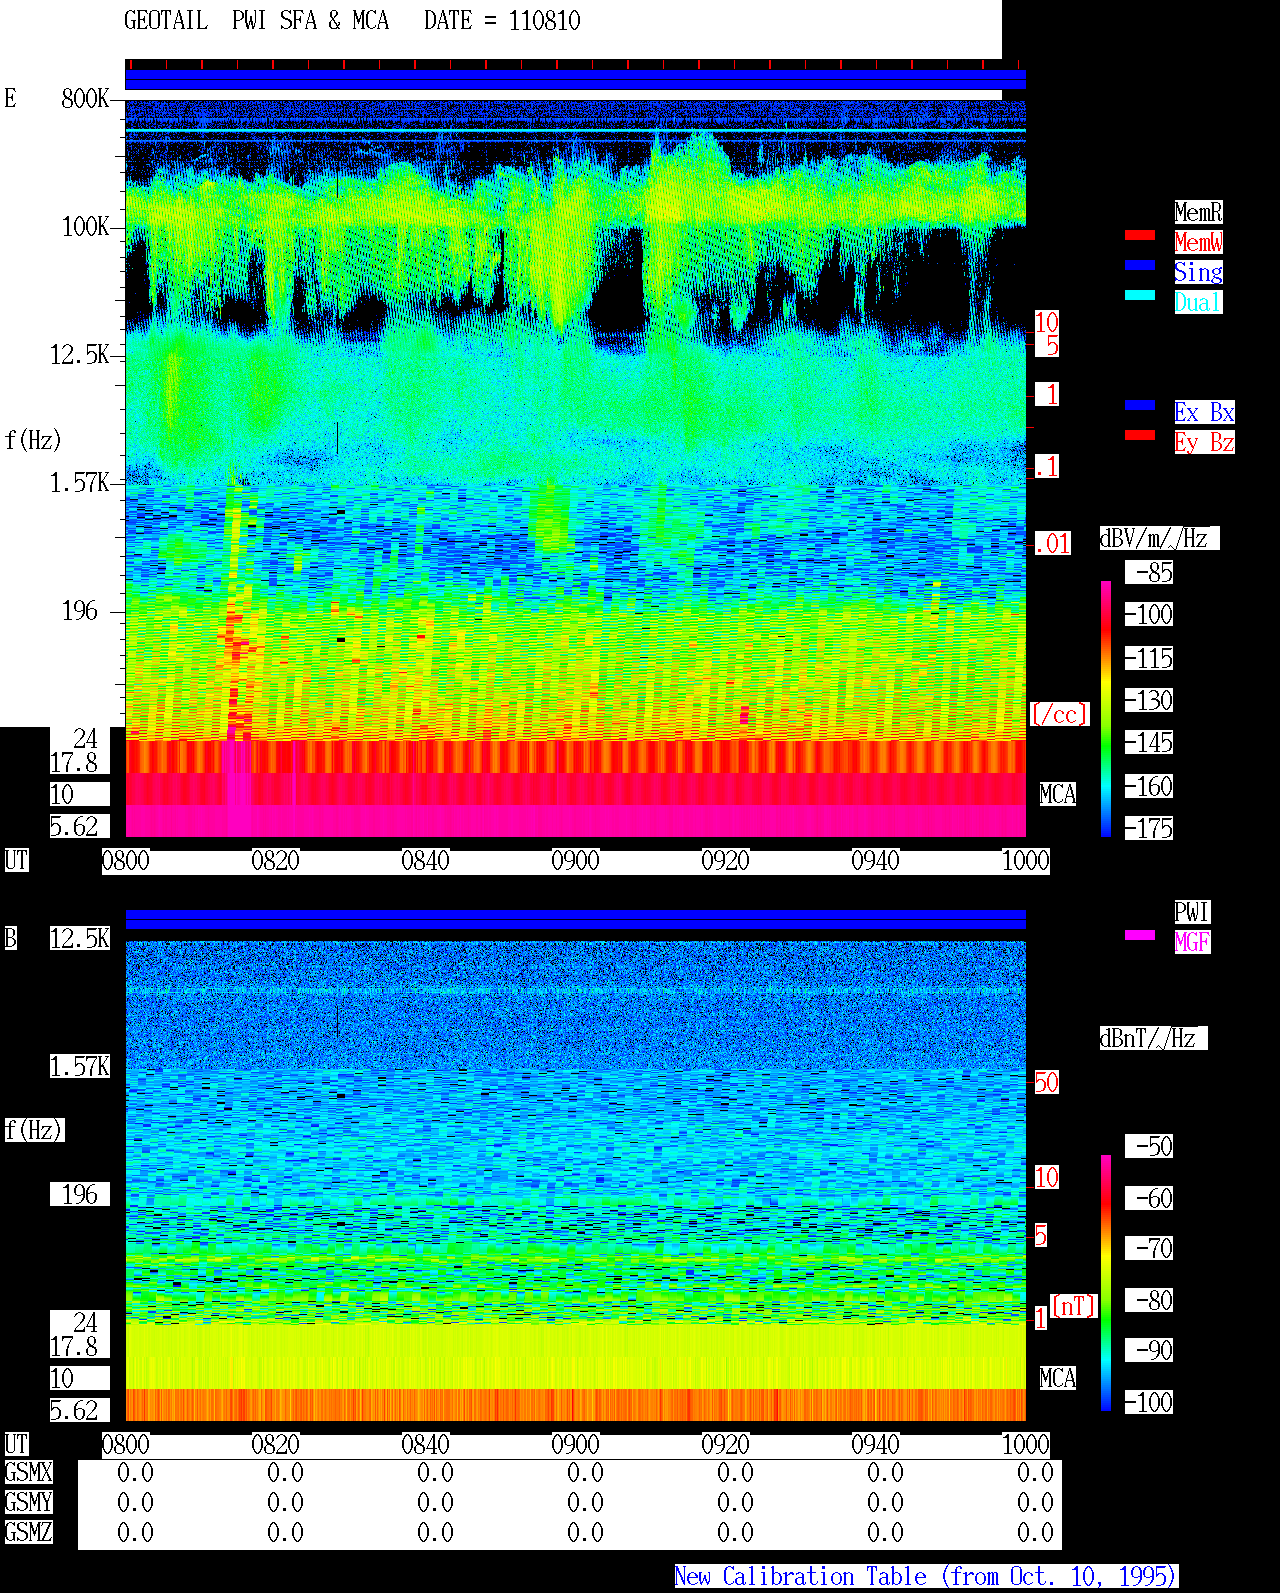Click the red MemW legend swatch
The image size is (1280, 1593).
[1140, 235]
